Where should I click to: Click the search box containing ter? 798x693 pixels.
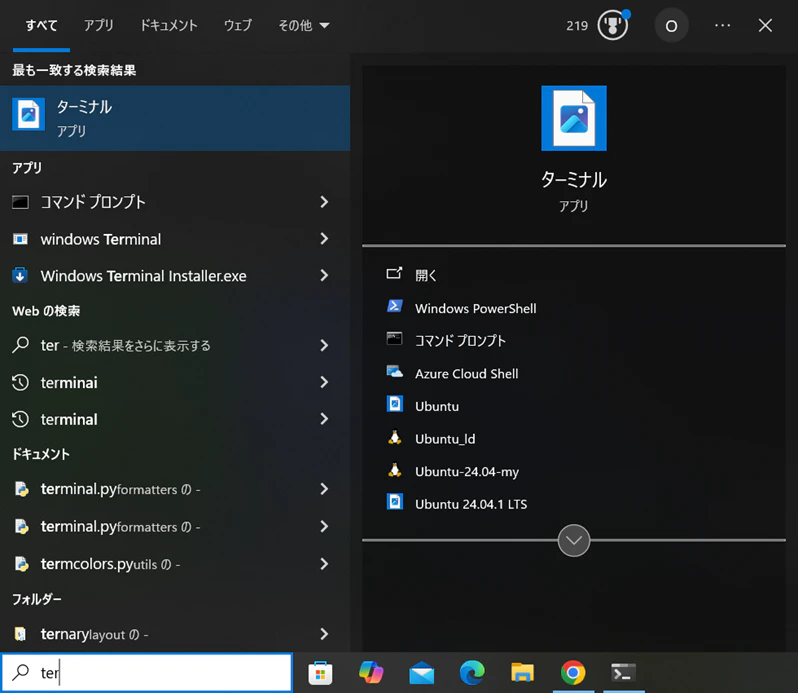(147, 673)
